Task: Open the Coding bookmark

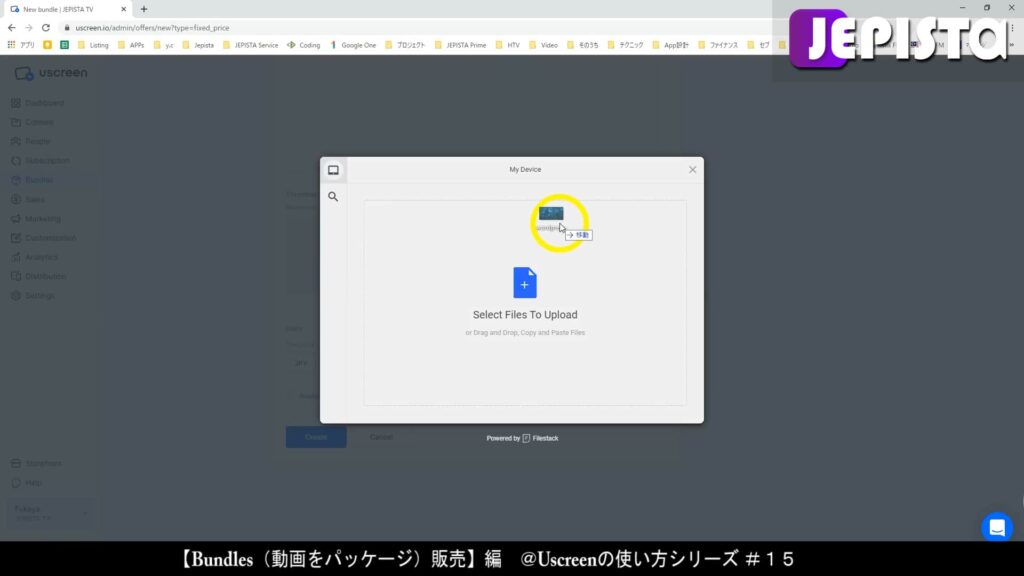Action: coord(304,45)
